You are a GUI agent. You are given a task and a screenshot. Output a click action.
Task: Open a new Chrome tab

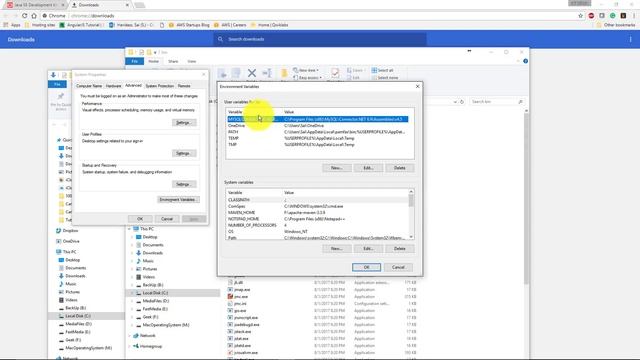[x=140, y=5]
